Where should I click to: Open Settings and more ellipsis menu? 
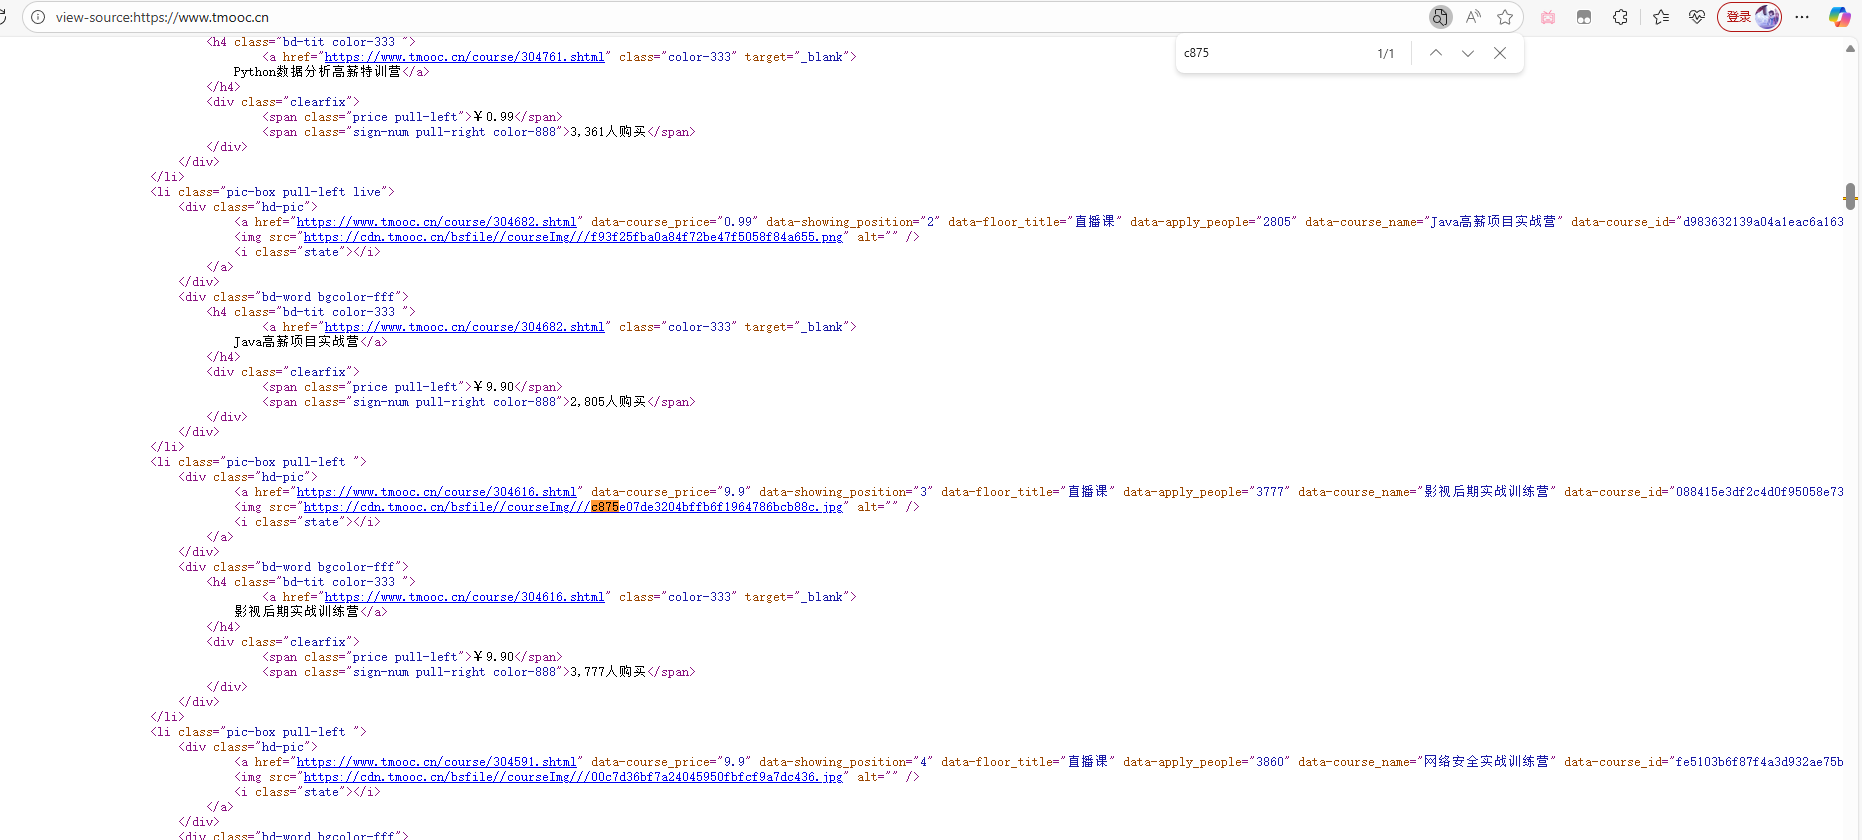[x=1802, y=17]
